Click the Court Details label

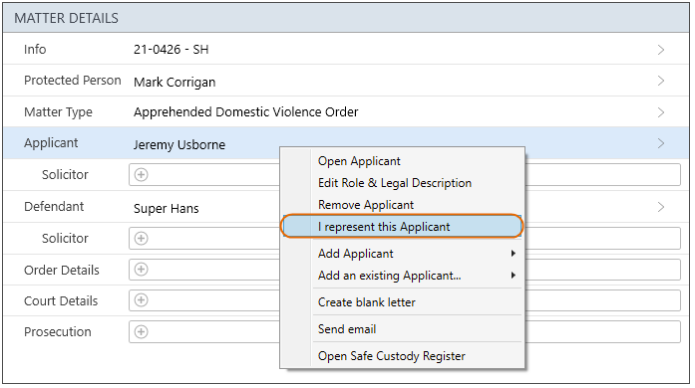[x=61, y=301]
